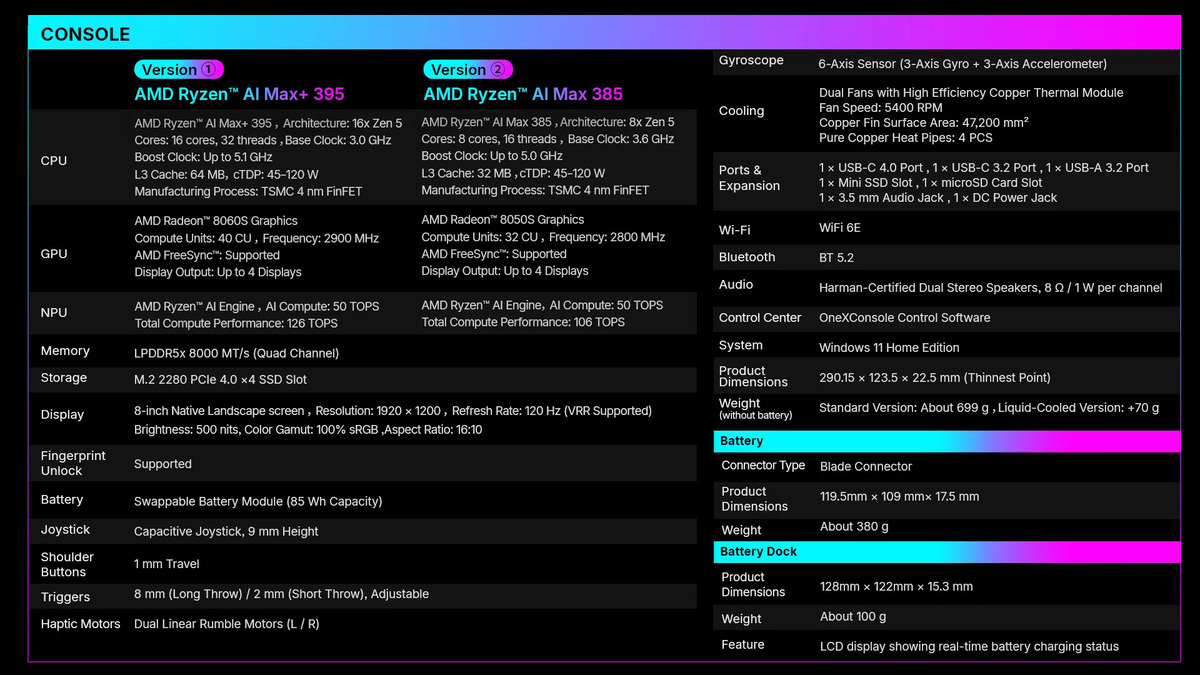Click the Haptic Motors row label

(x=81, y=624)
